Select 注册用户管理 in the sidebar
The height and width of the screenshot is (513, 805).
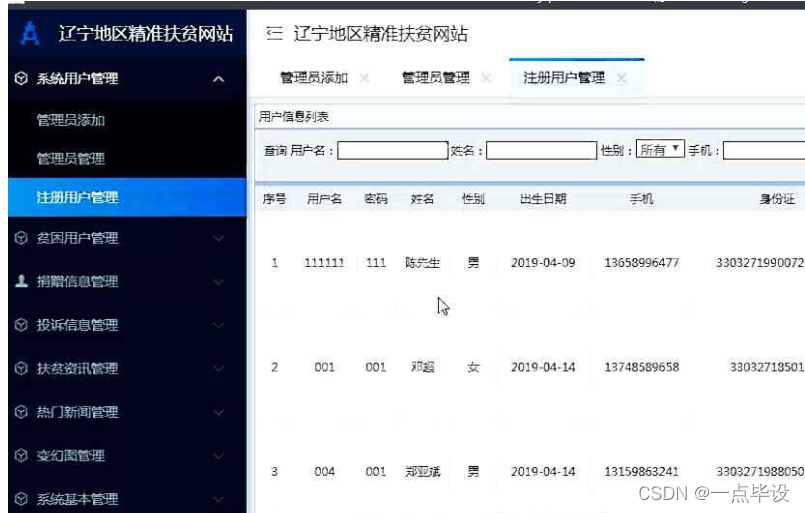[x=127, y=197]
